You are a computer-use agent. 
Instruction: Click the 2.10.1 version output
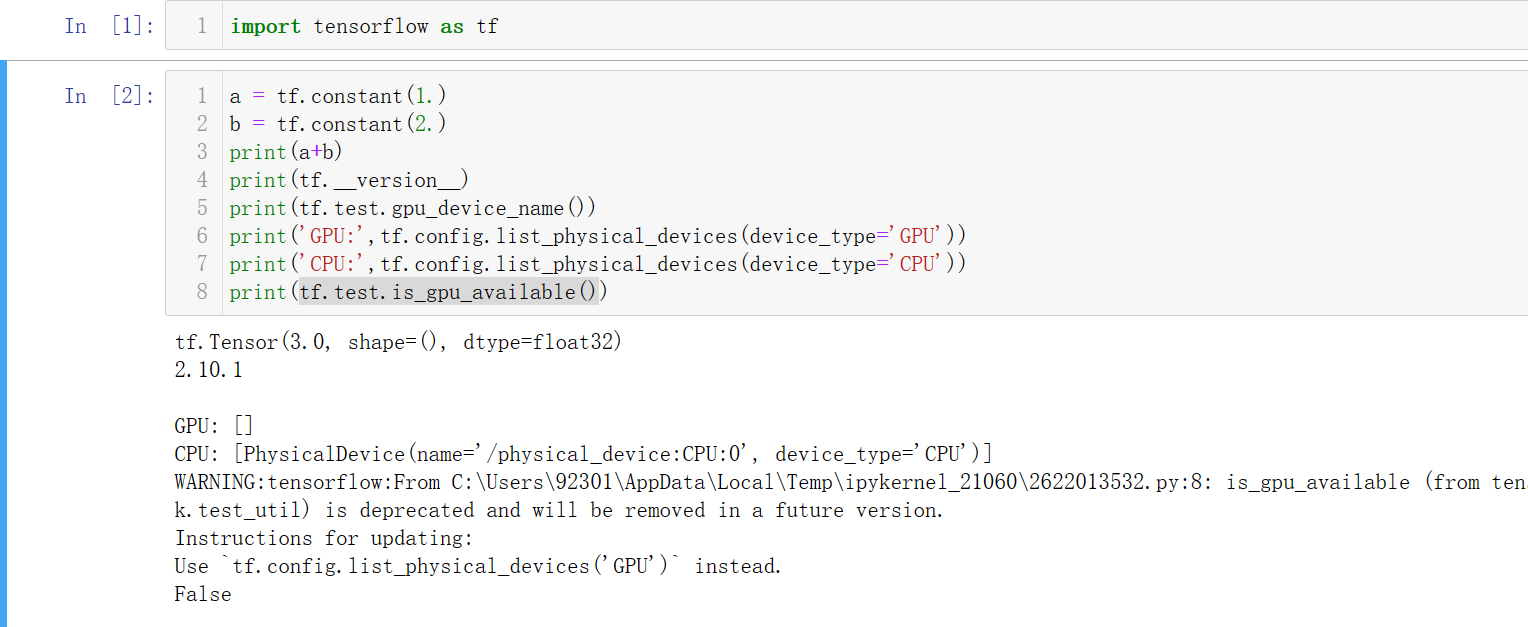[x=208, y=370]
